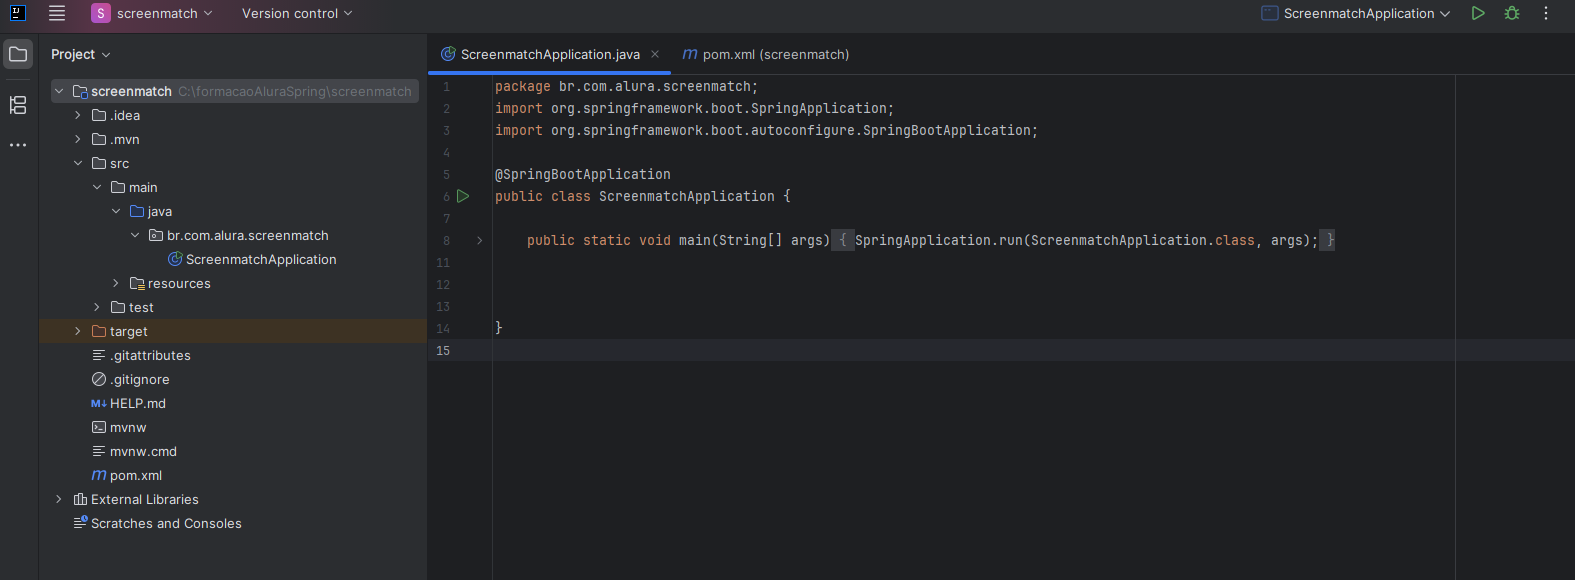Screen dimensions: 1575x580
Task: Open the ScreenmatchApplication run configuration dropdown
Action: point(1356,13)
